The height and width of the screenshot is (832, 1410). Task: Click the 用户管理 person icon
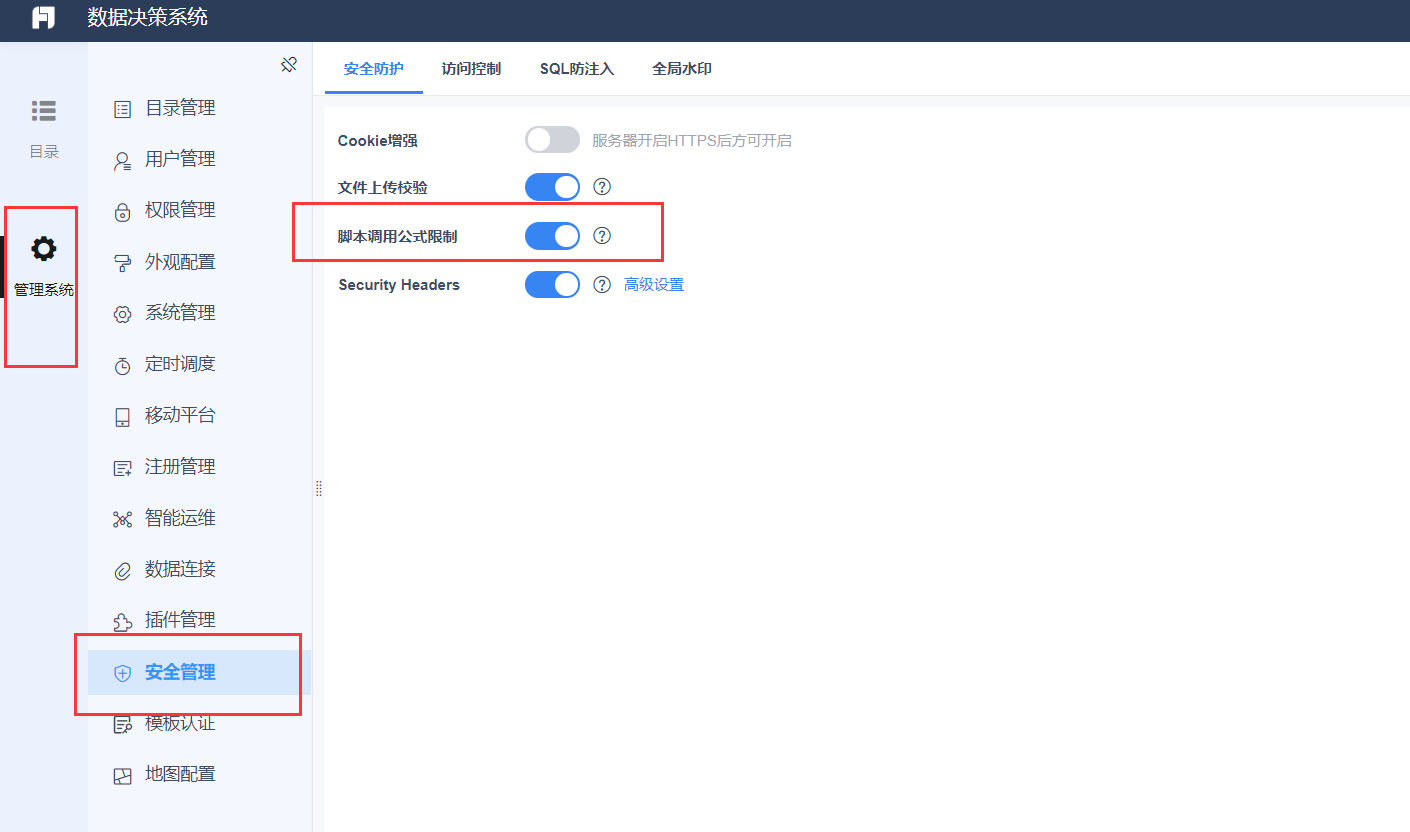[x=123, y=160]
